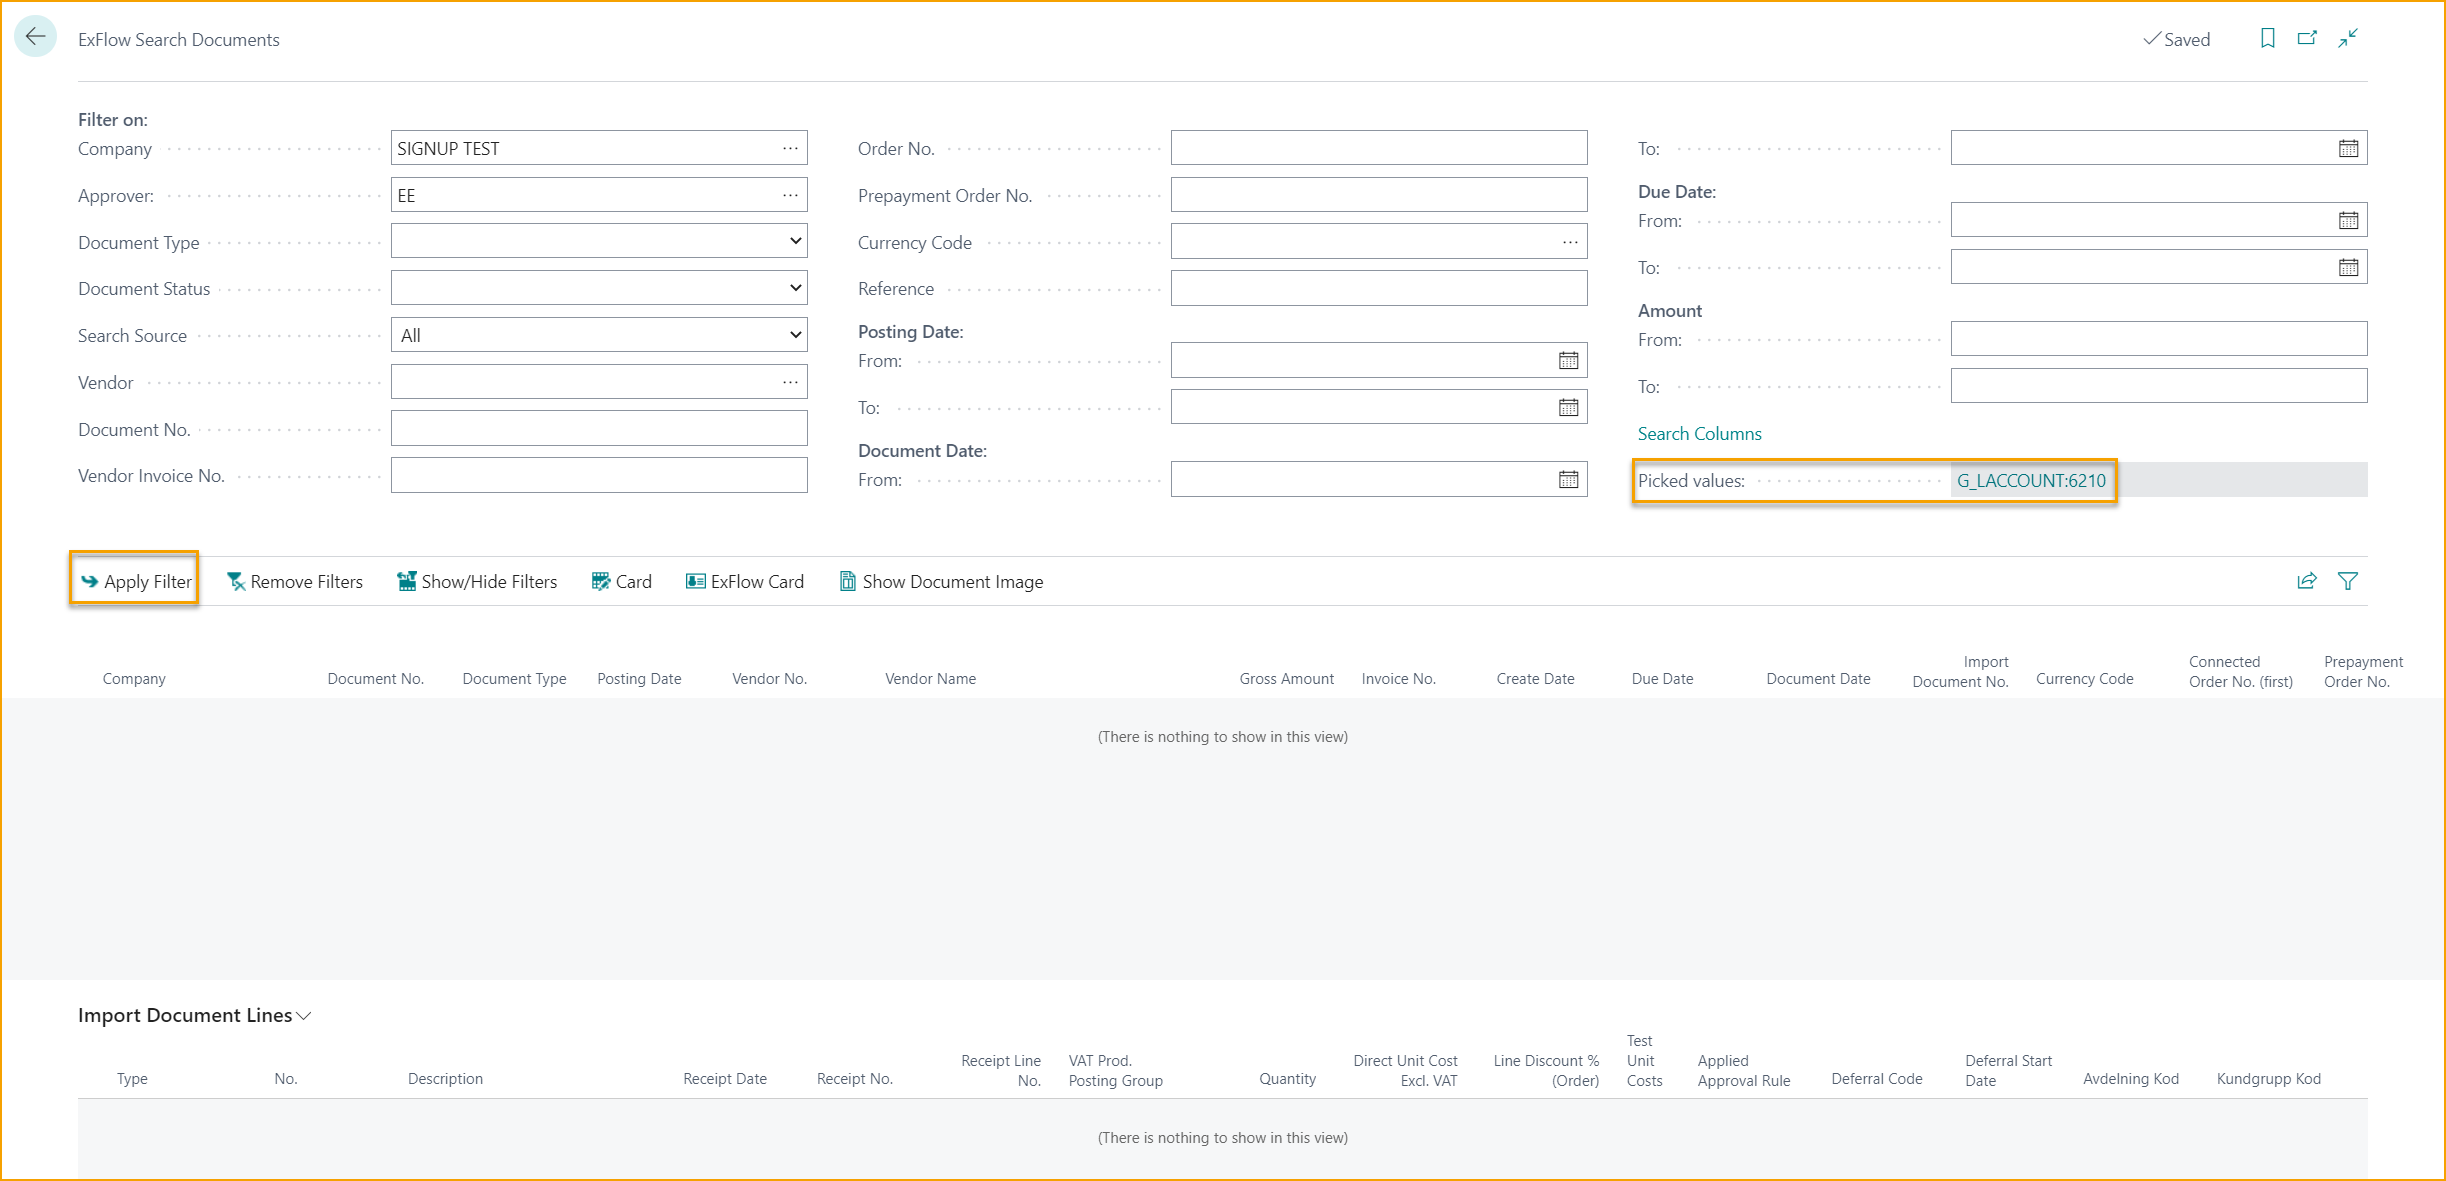Click the funnel filter icon above the grid
The width and height of the screenshot is (2446, 1181).
[x=2348, y=580]
